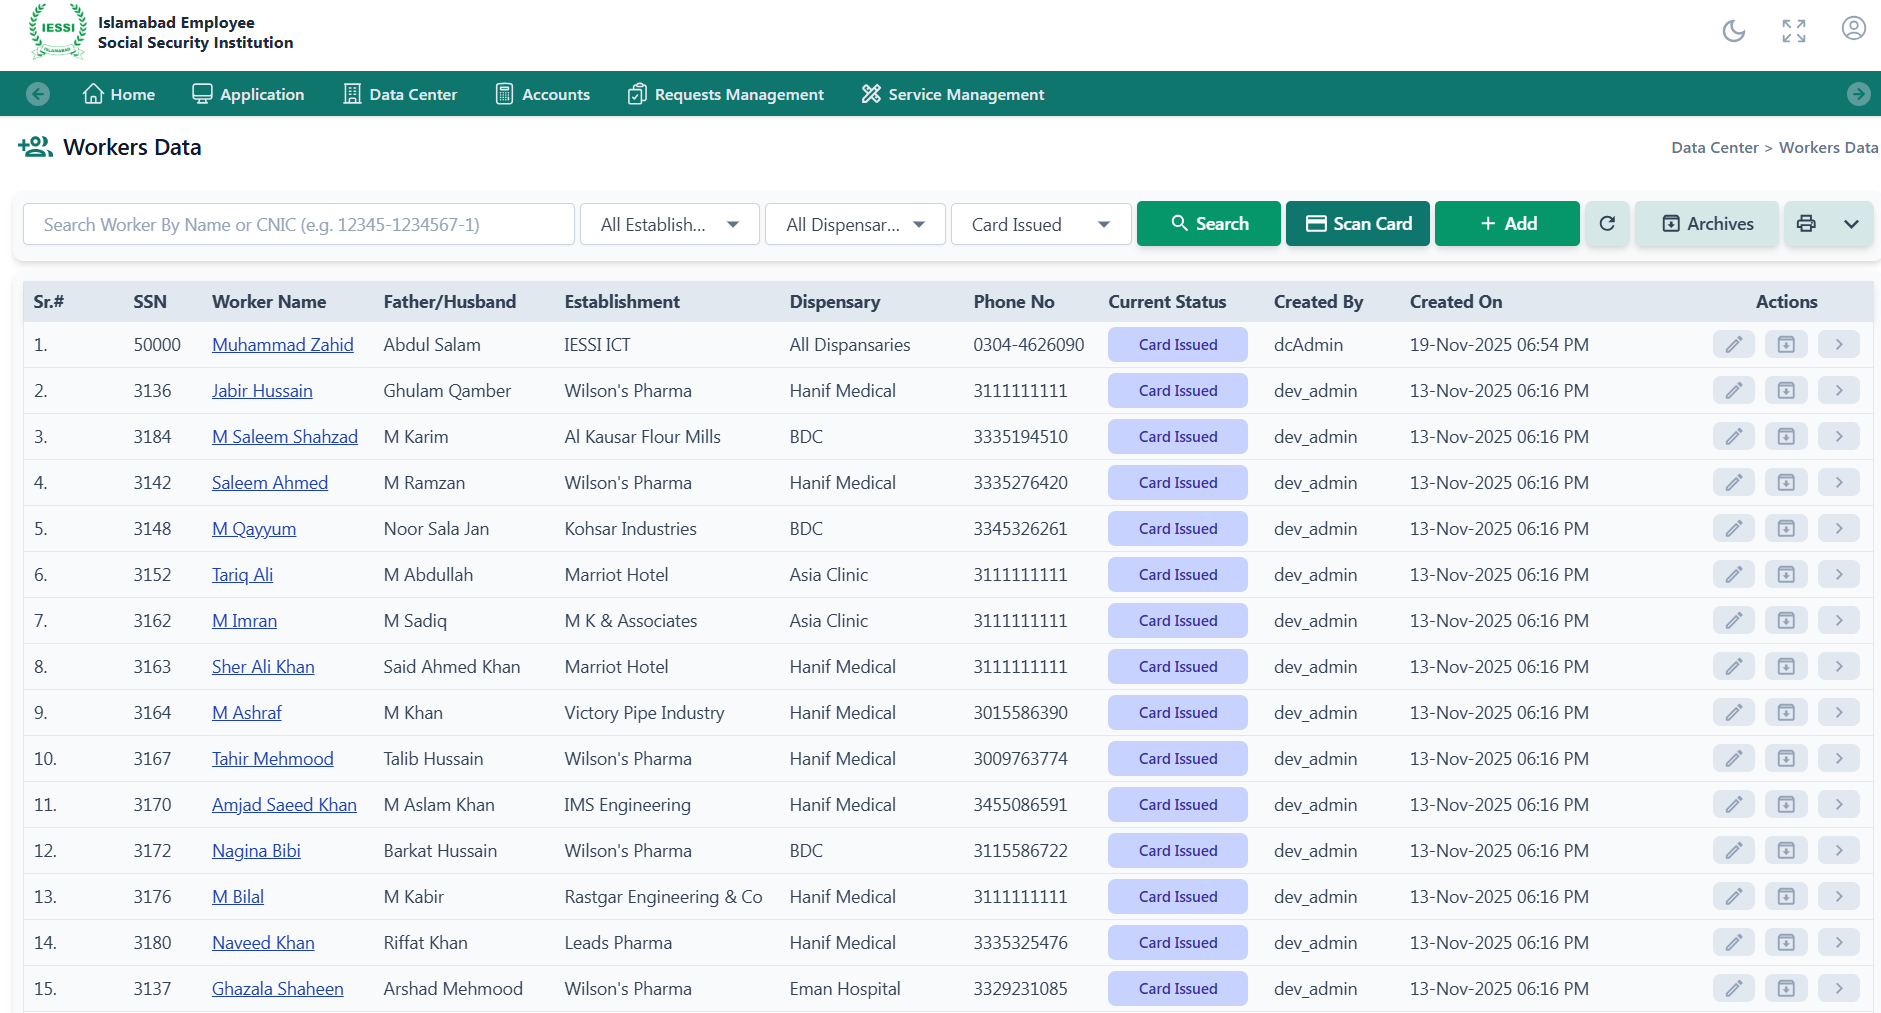Archive Jabir Hussain row using box icon

(1786, 391)
